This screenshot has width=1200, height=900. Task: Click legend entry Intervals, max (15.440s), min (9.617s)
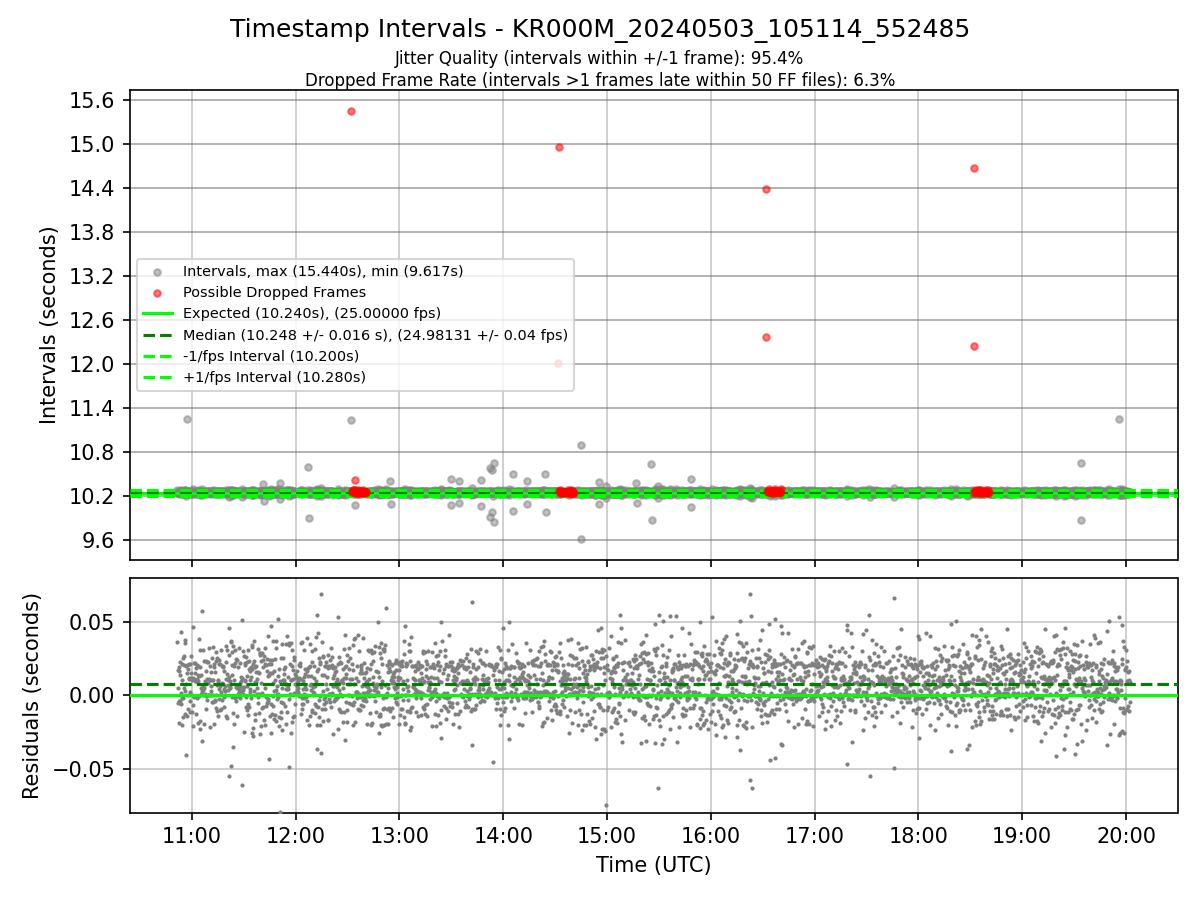(323, 271)
